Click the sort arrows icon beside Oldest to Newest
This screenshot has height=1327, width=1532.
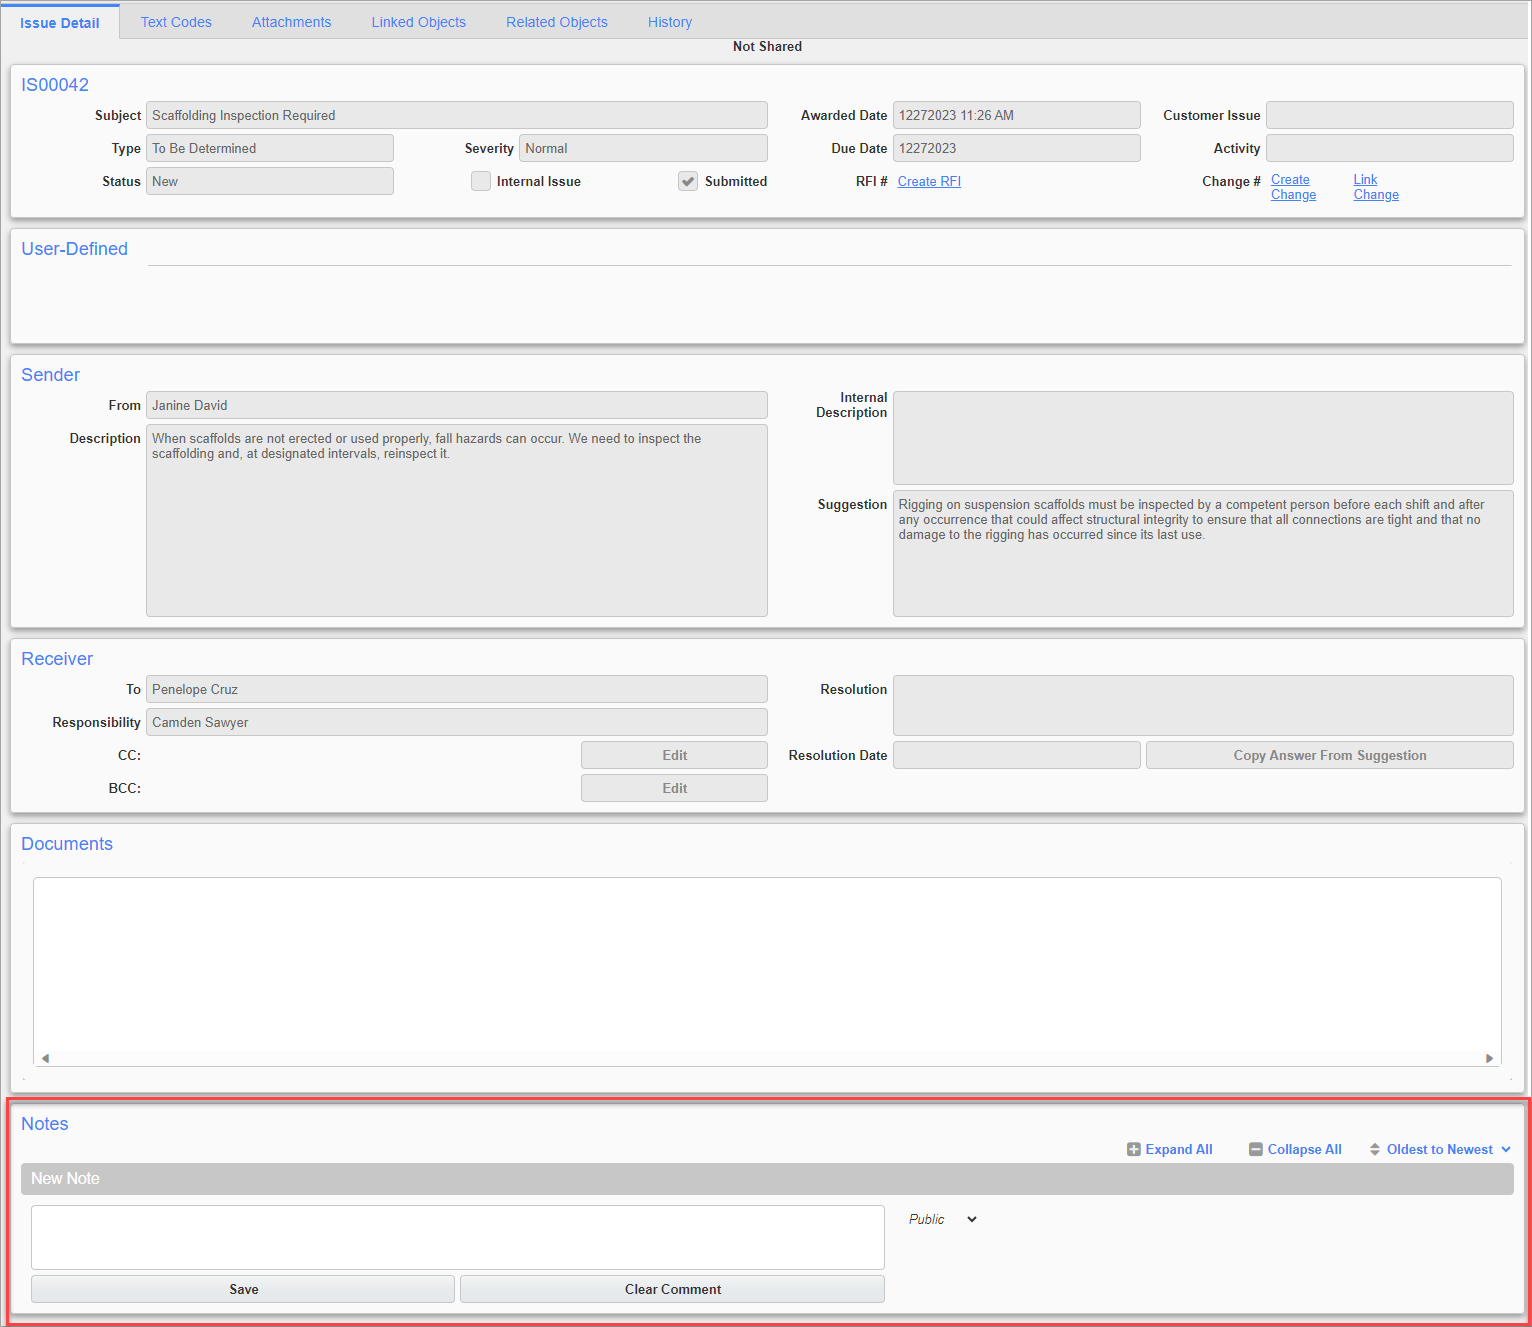point(1375,1150)
